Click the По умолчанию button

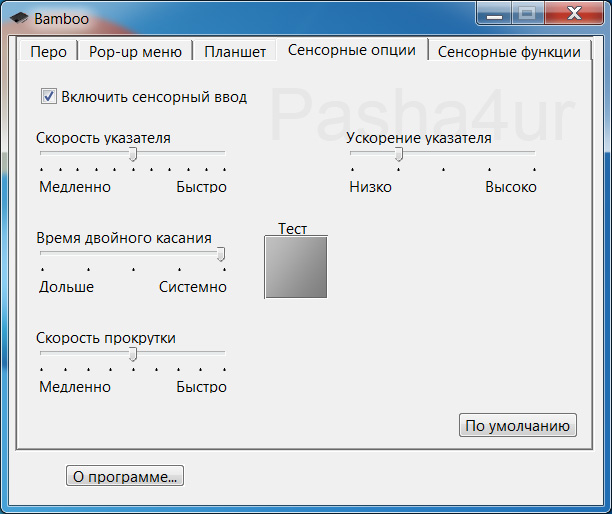pyautogui.click(x=518, y=425)
